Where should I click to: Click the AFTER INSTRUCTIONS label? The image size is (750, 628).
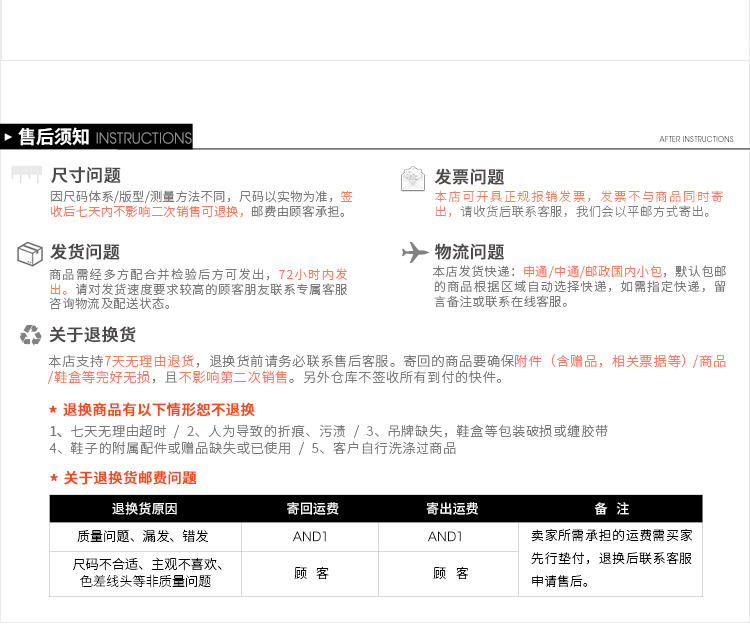696,139
